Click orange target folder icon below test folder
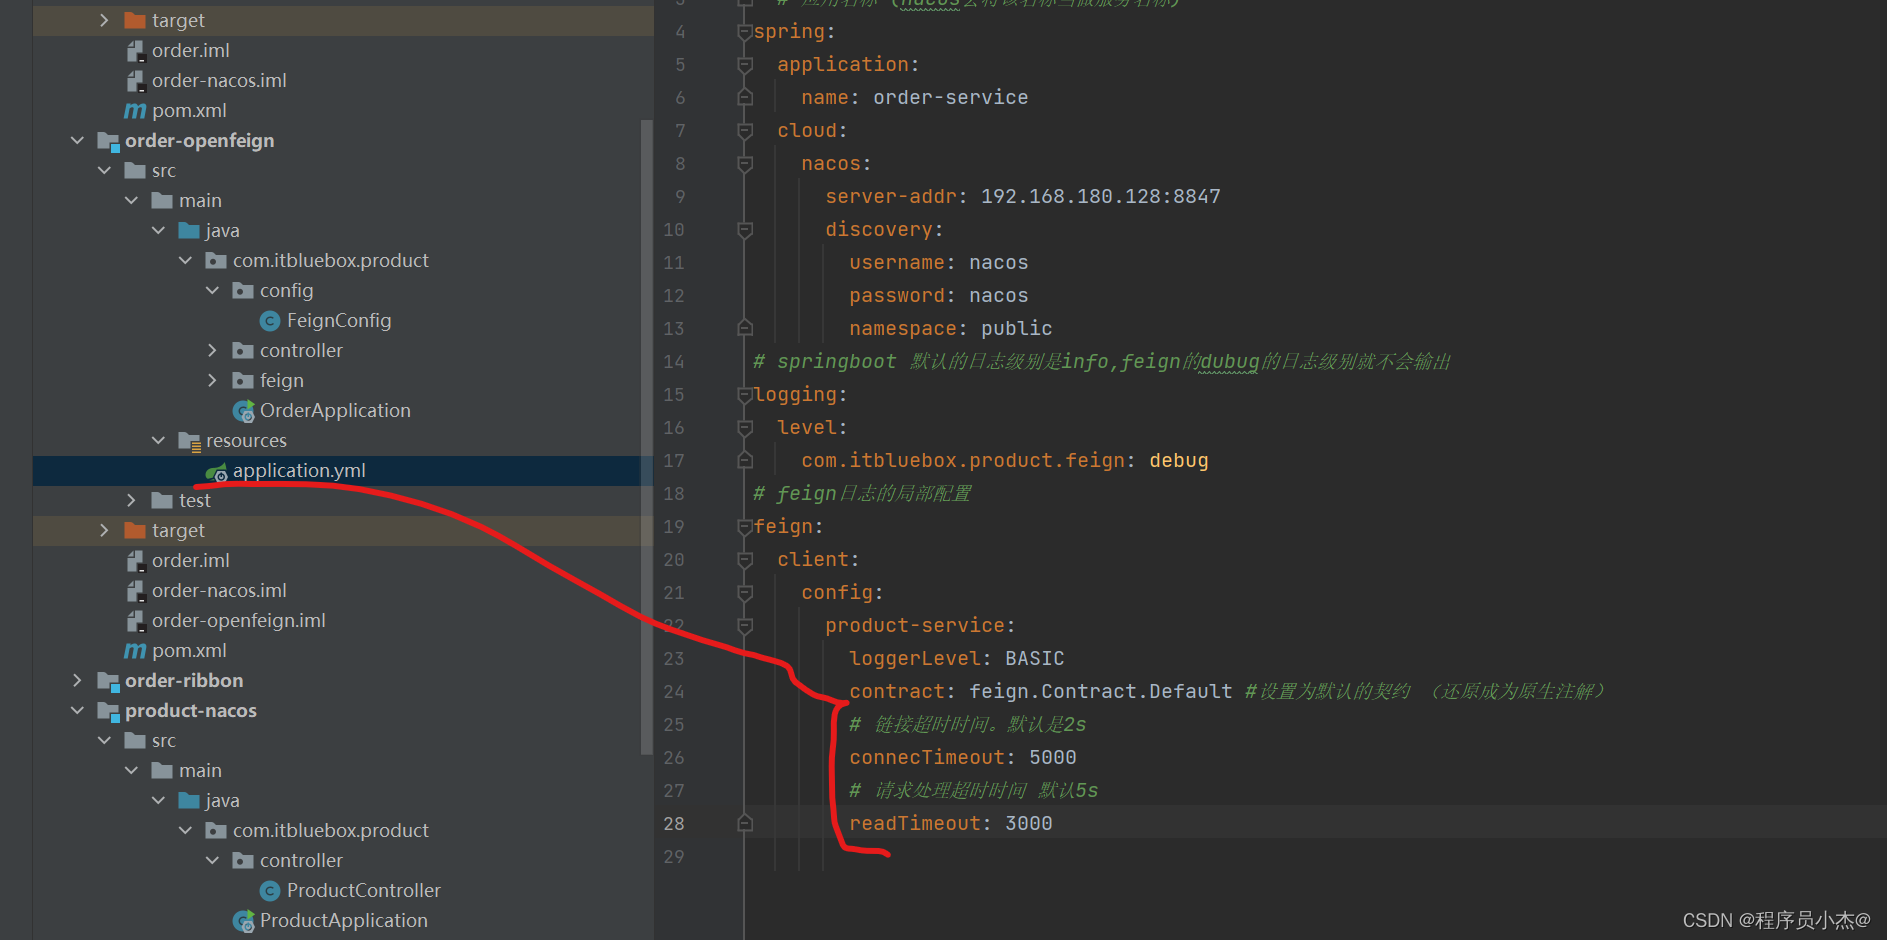Screen dimensions: 1887x940 pyautogui.click(x=135, y=531)
